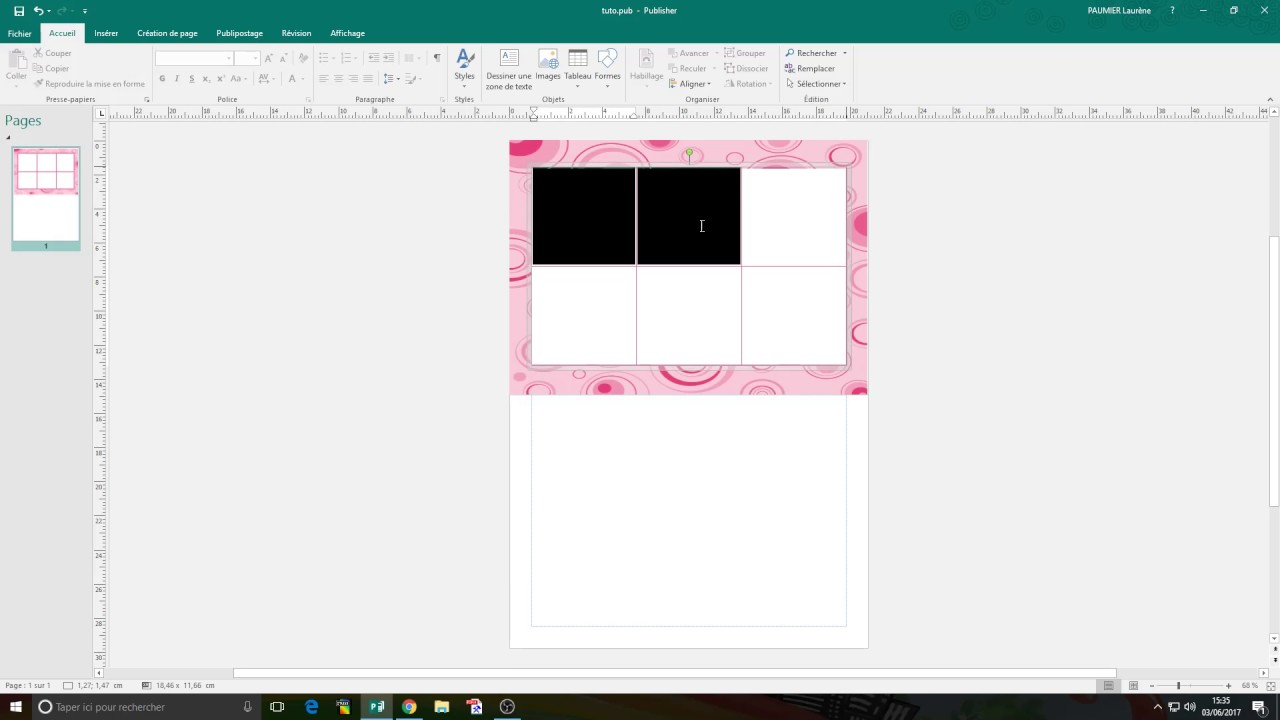
Task: Switch to the Révision tab
Action: coord(296,33)
